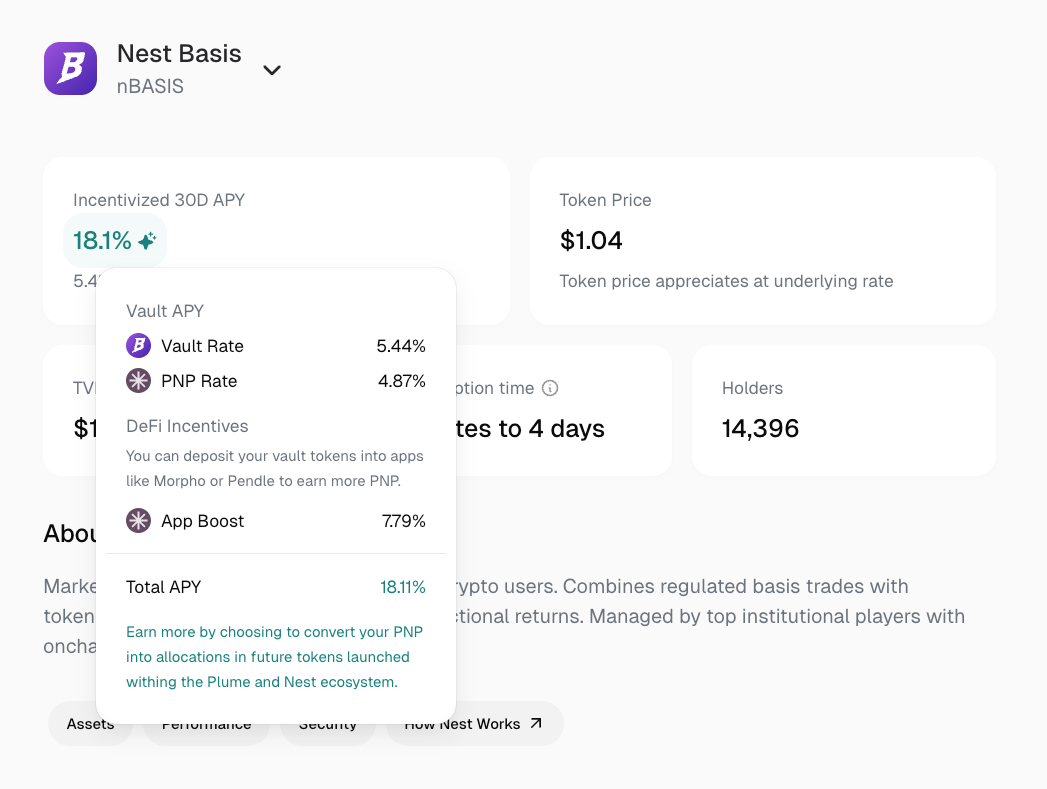Click the PNP Rate 4.87% value
The height and width of the screenshot is (789, 1047).
click(401, 381)
